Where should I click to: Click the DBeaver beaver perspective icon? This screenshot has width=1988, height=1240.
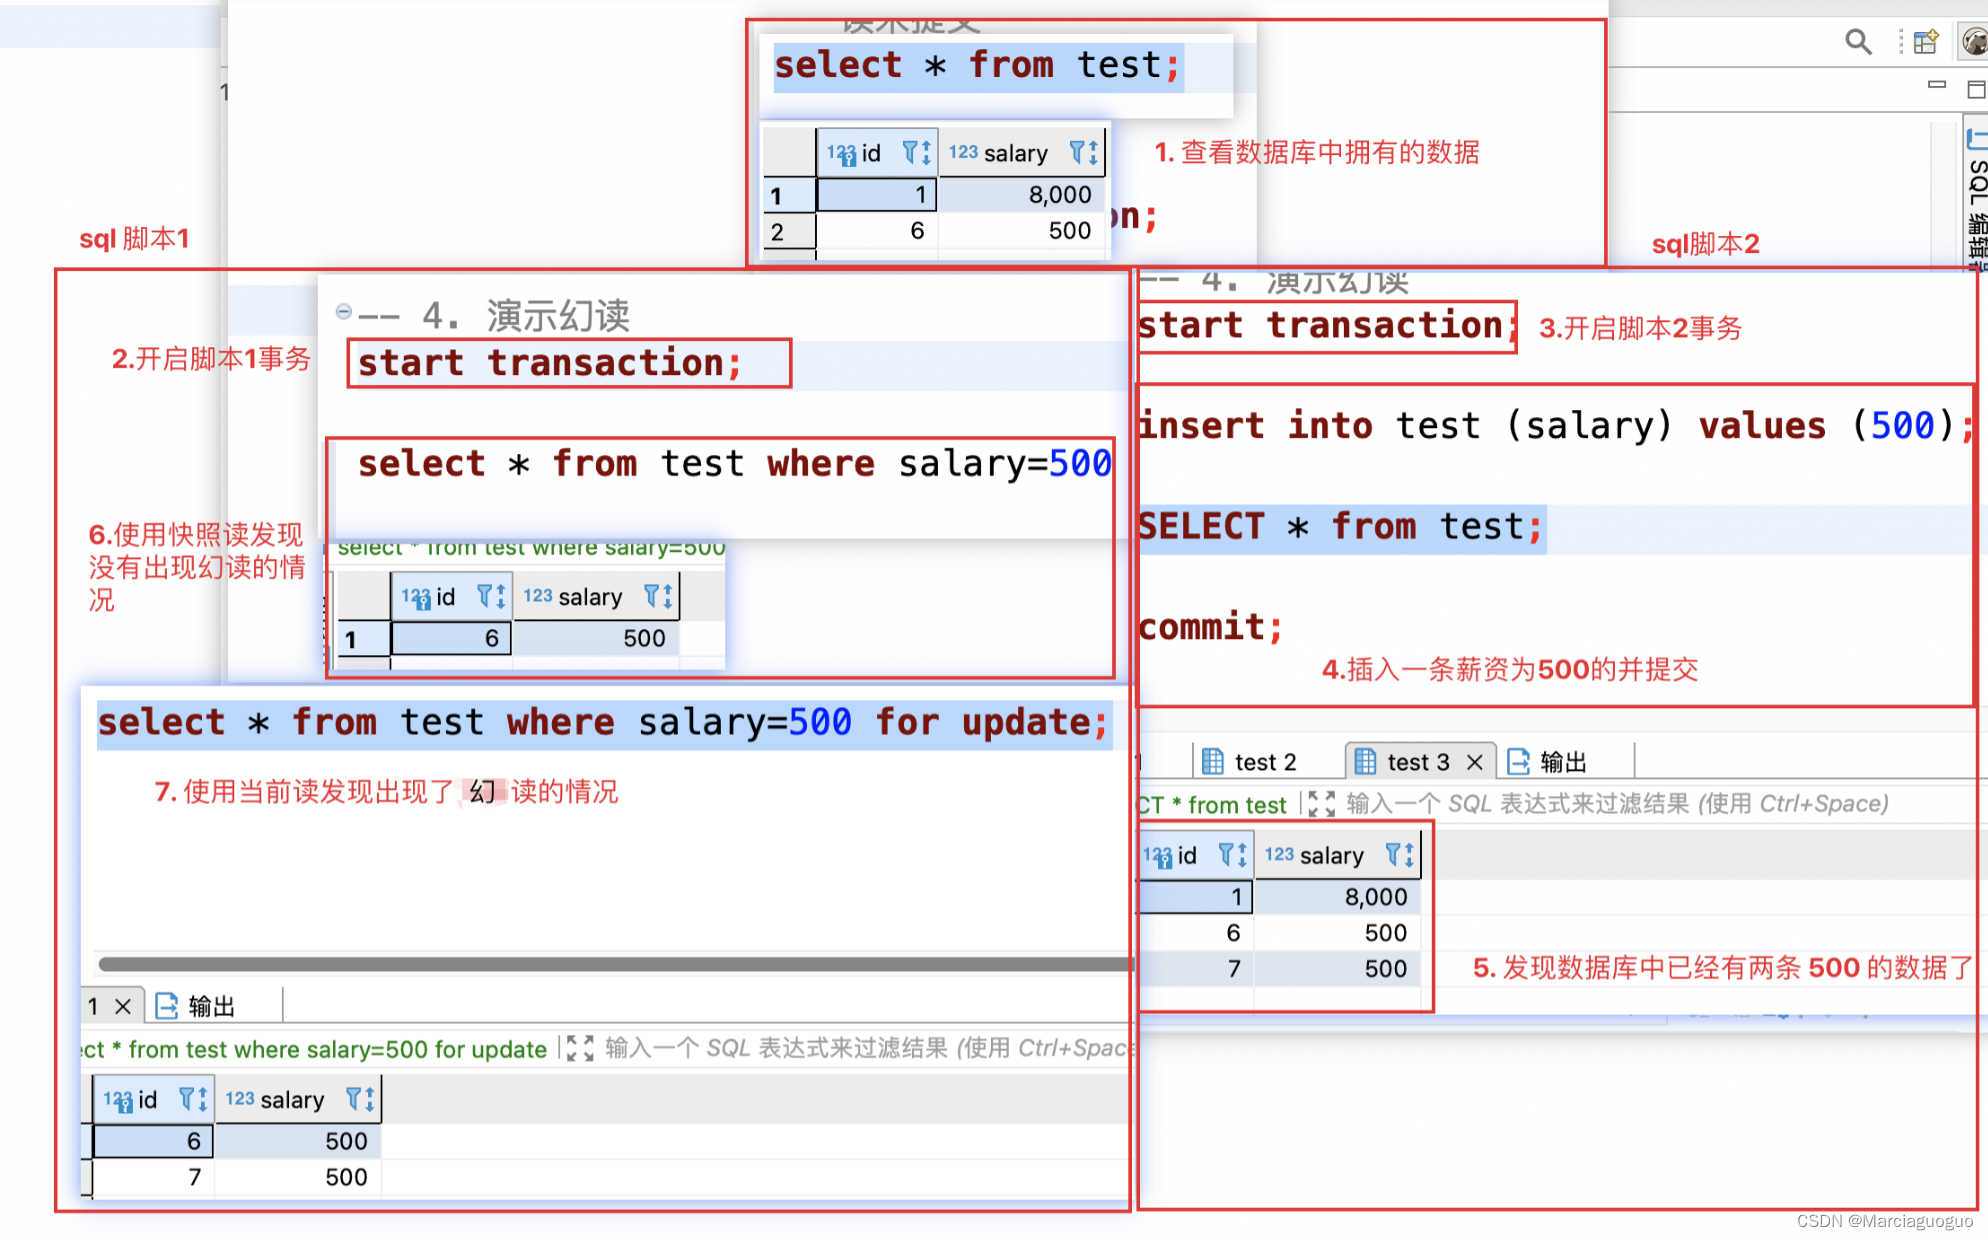pos(1975,42)
